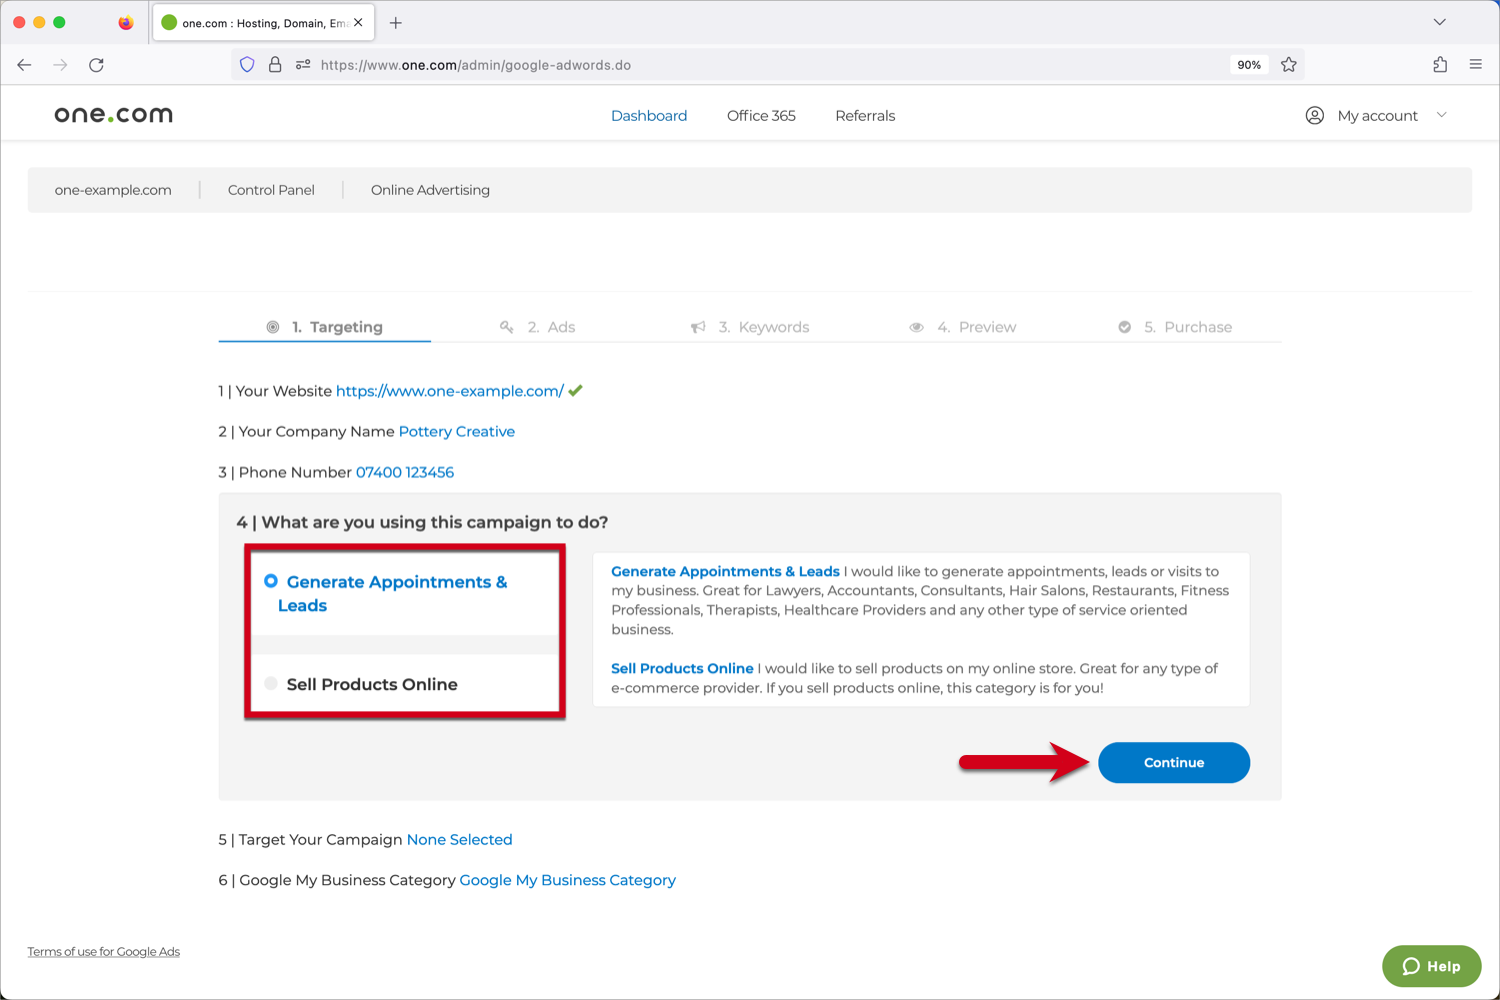Open the Firefox application menu
1500x1000 pixels.
click(1475, 64)
